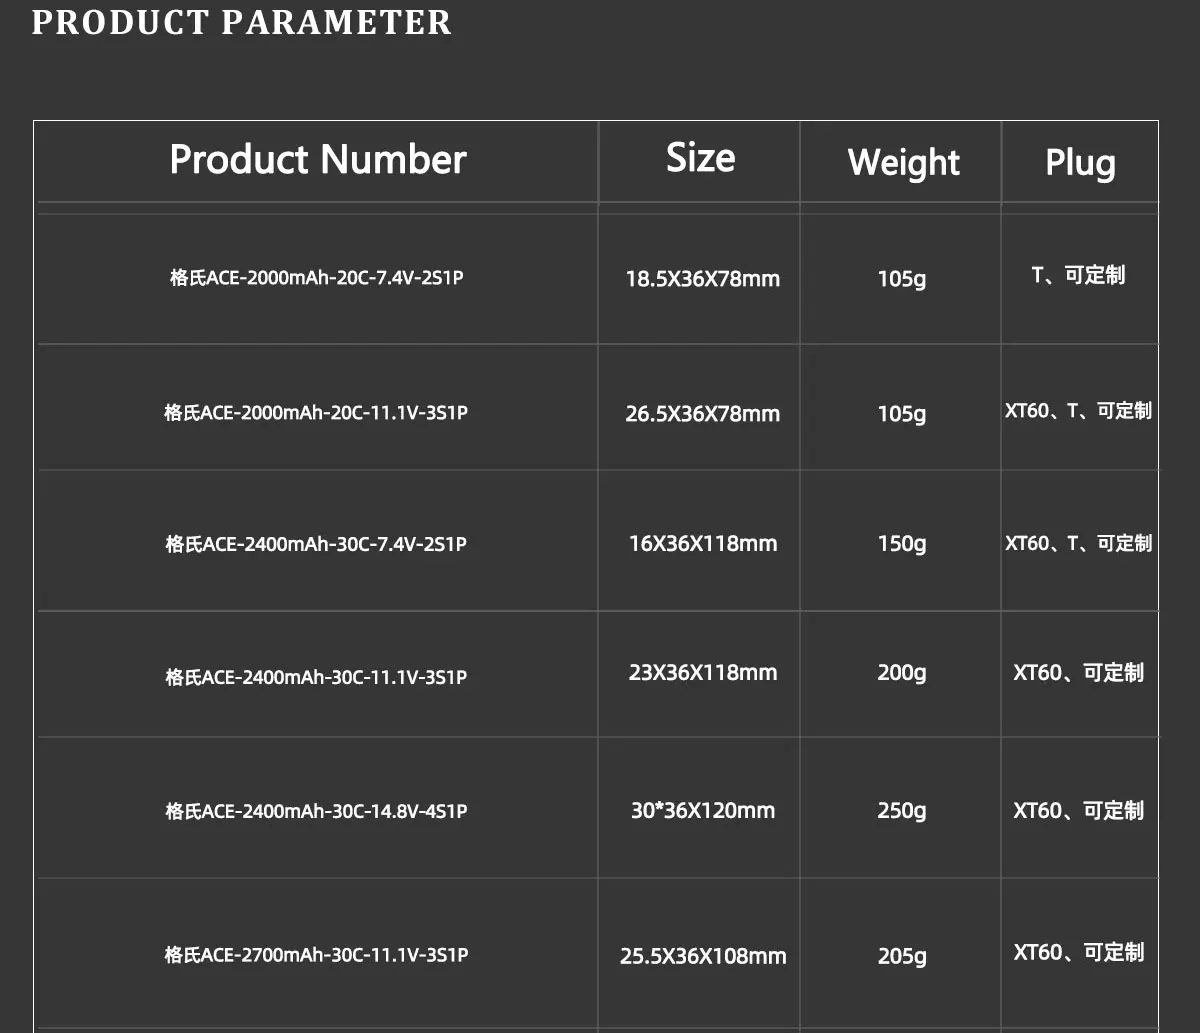The image size is (1200, 1033).
Task: Select product ACE-2000mAh-20C-11.1V-3S1P
Action: pos(316,412)
